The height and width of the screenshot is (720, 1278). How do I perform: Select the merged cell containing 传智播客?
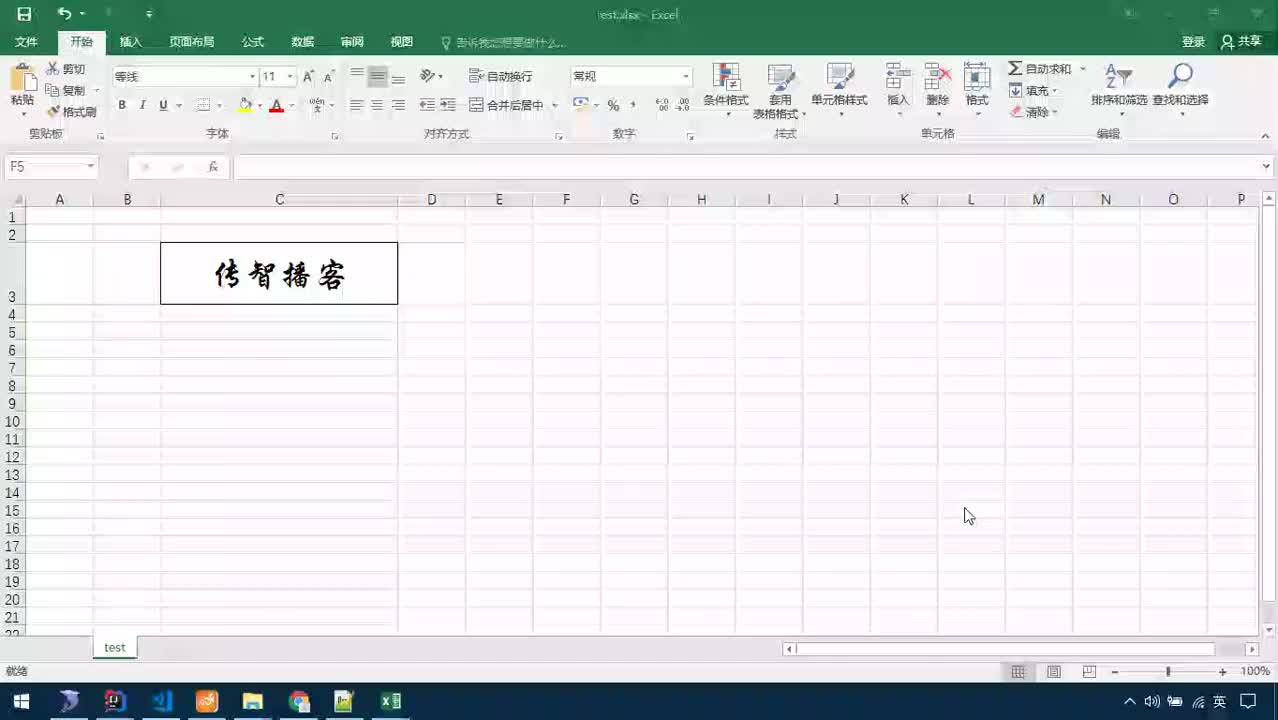(x=279, y=273)
